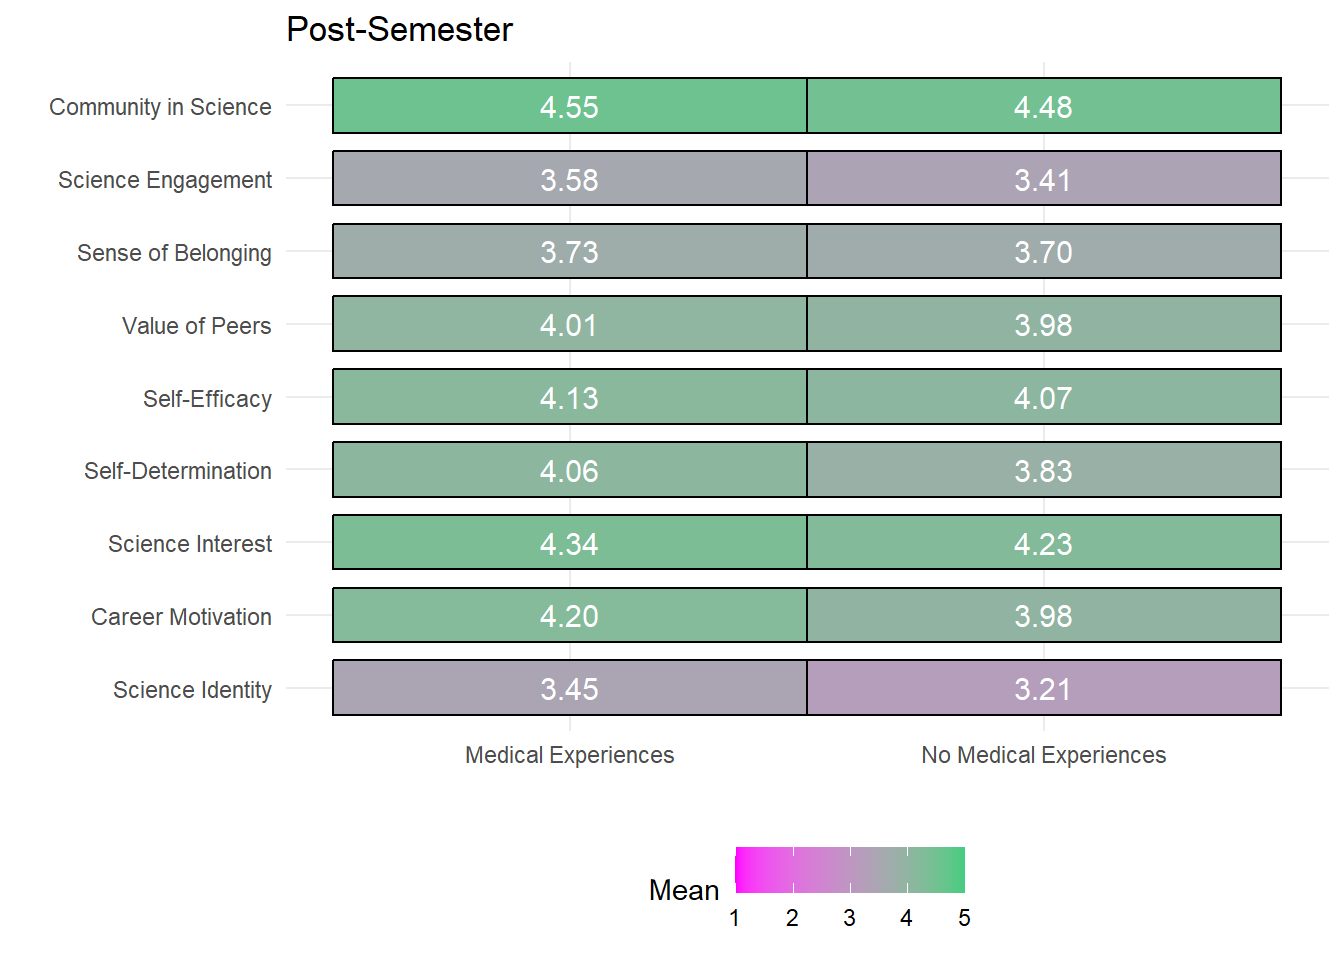Click the No Medical Experiences axis label
Viewport: 1344px width, 960px height.
pos(1044,755)
